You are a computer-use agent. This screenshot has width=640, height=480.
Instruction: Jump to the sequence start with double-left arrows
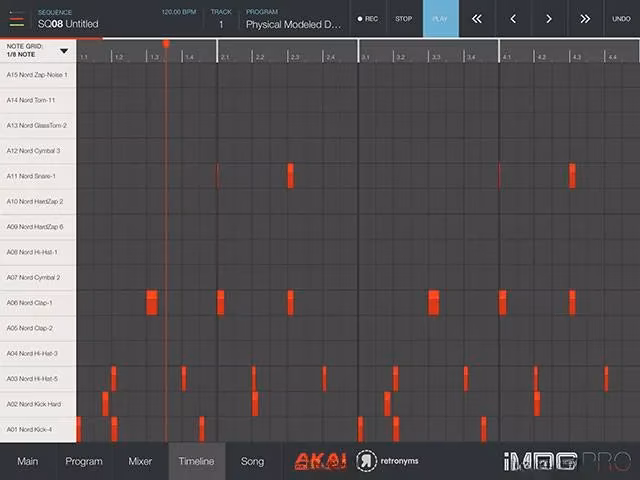click(476, 19)
